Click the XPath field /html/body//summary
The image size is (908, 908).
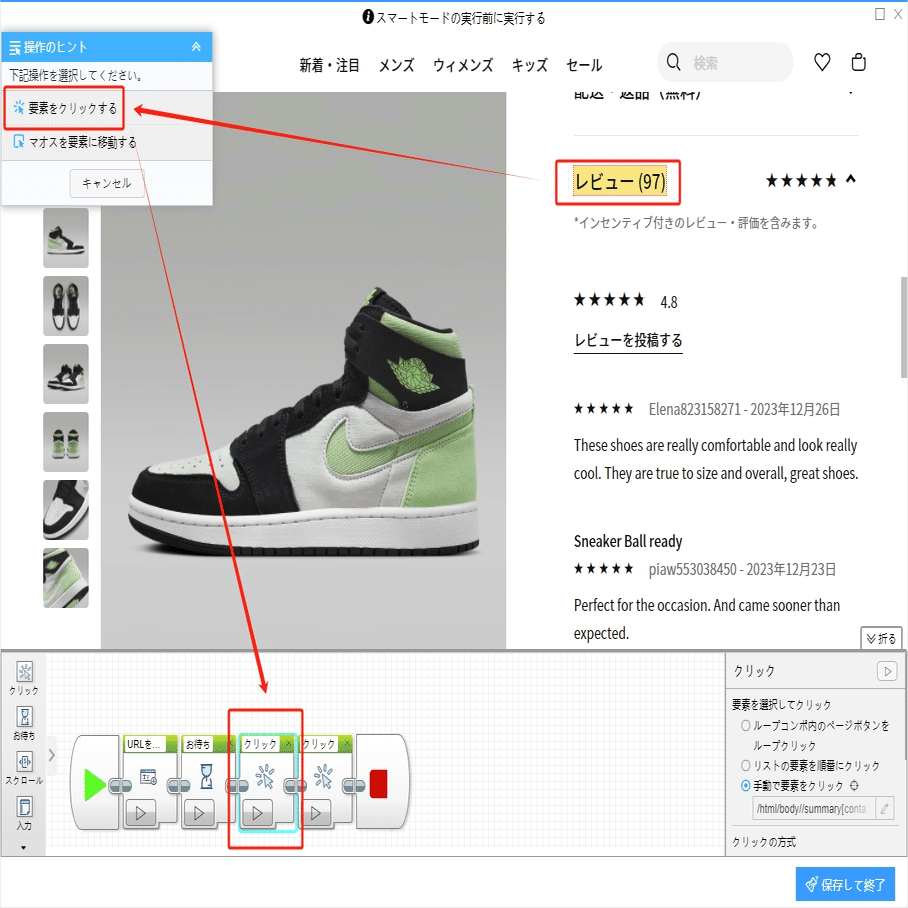814,808
